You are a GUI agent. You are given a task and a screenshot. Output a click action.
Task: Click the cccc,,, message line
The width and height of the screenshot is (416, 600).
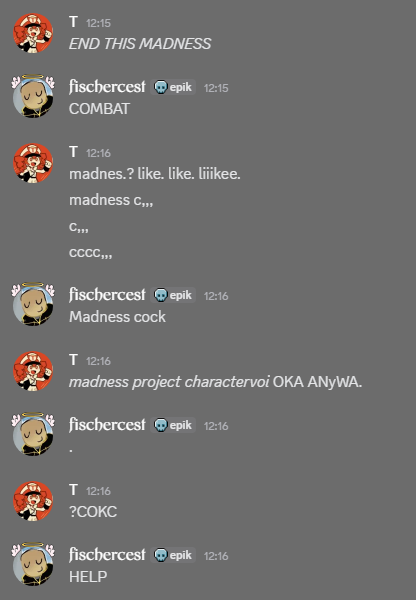point(91,252)
